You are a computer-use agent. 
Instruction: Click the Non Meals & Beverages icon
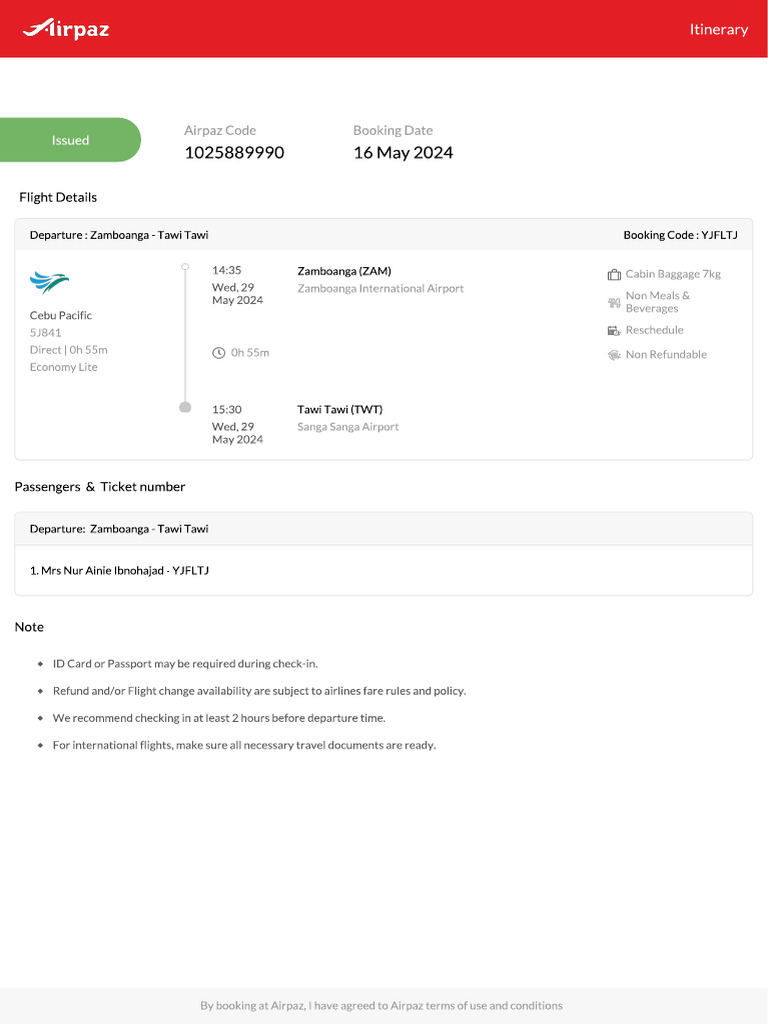[x=614, y=302]
